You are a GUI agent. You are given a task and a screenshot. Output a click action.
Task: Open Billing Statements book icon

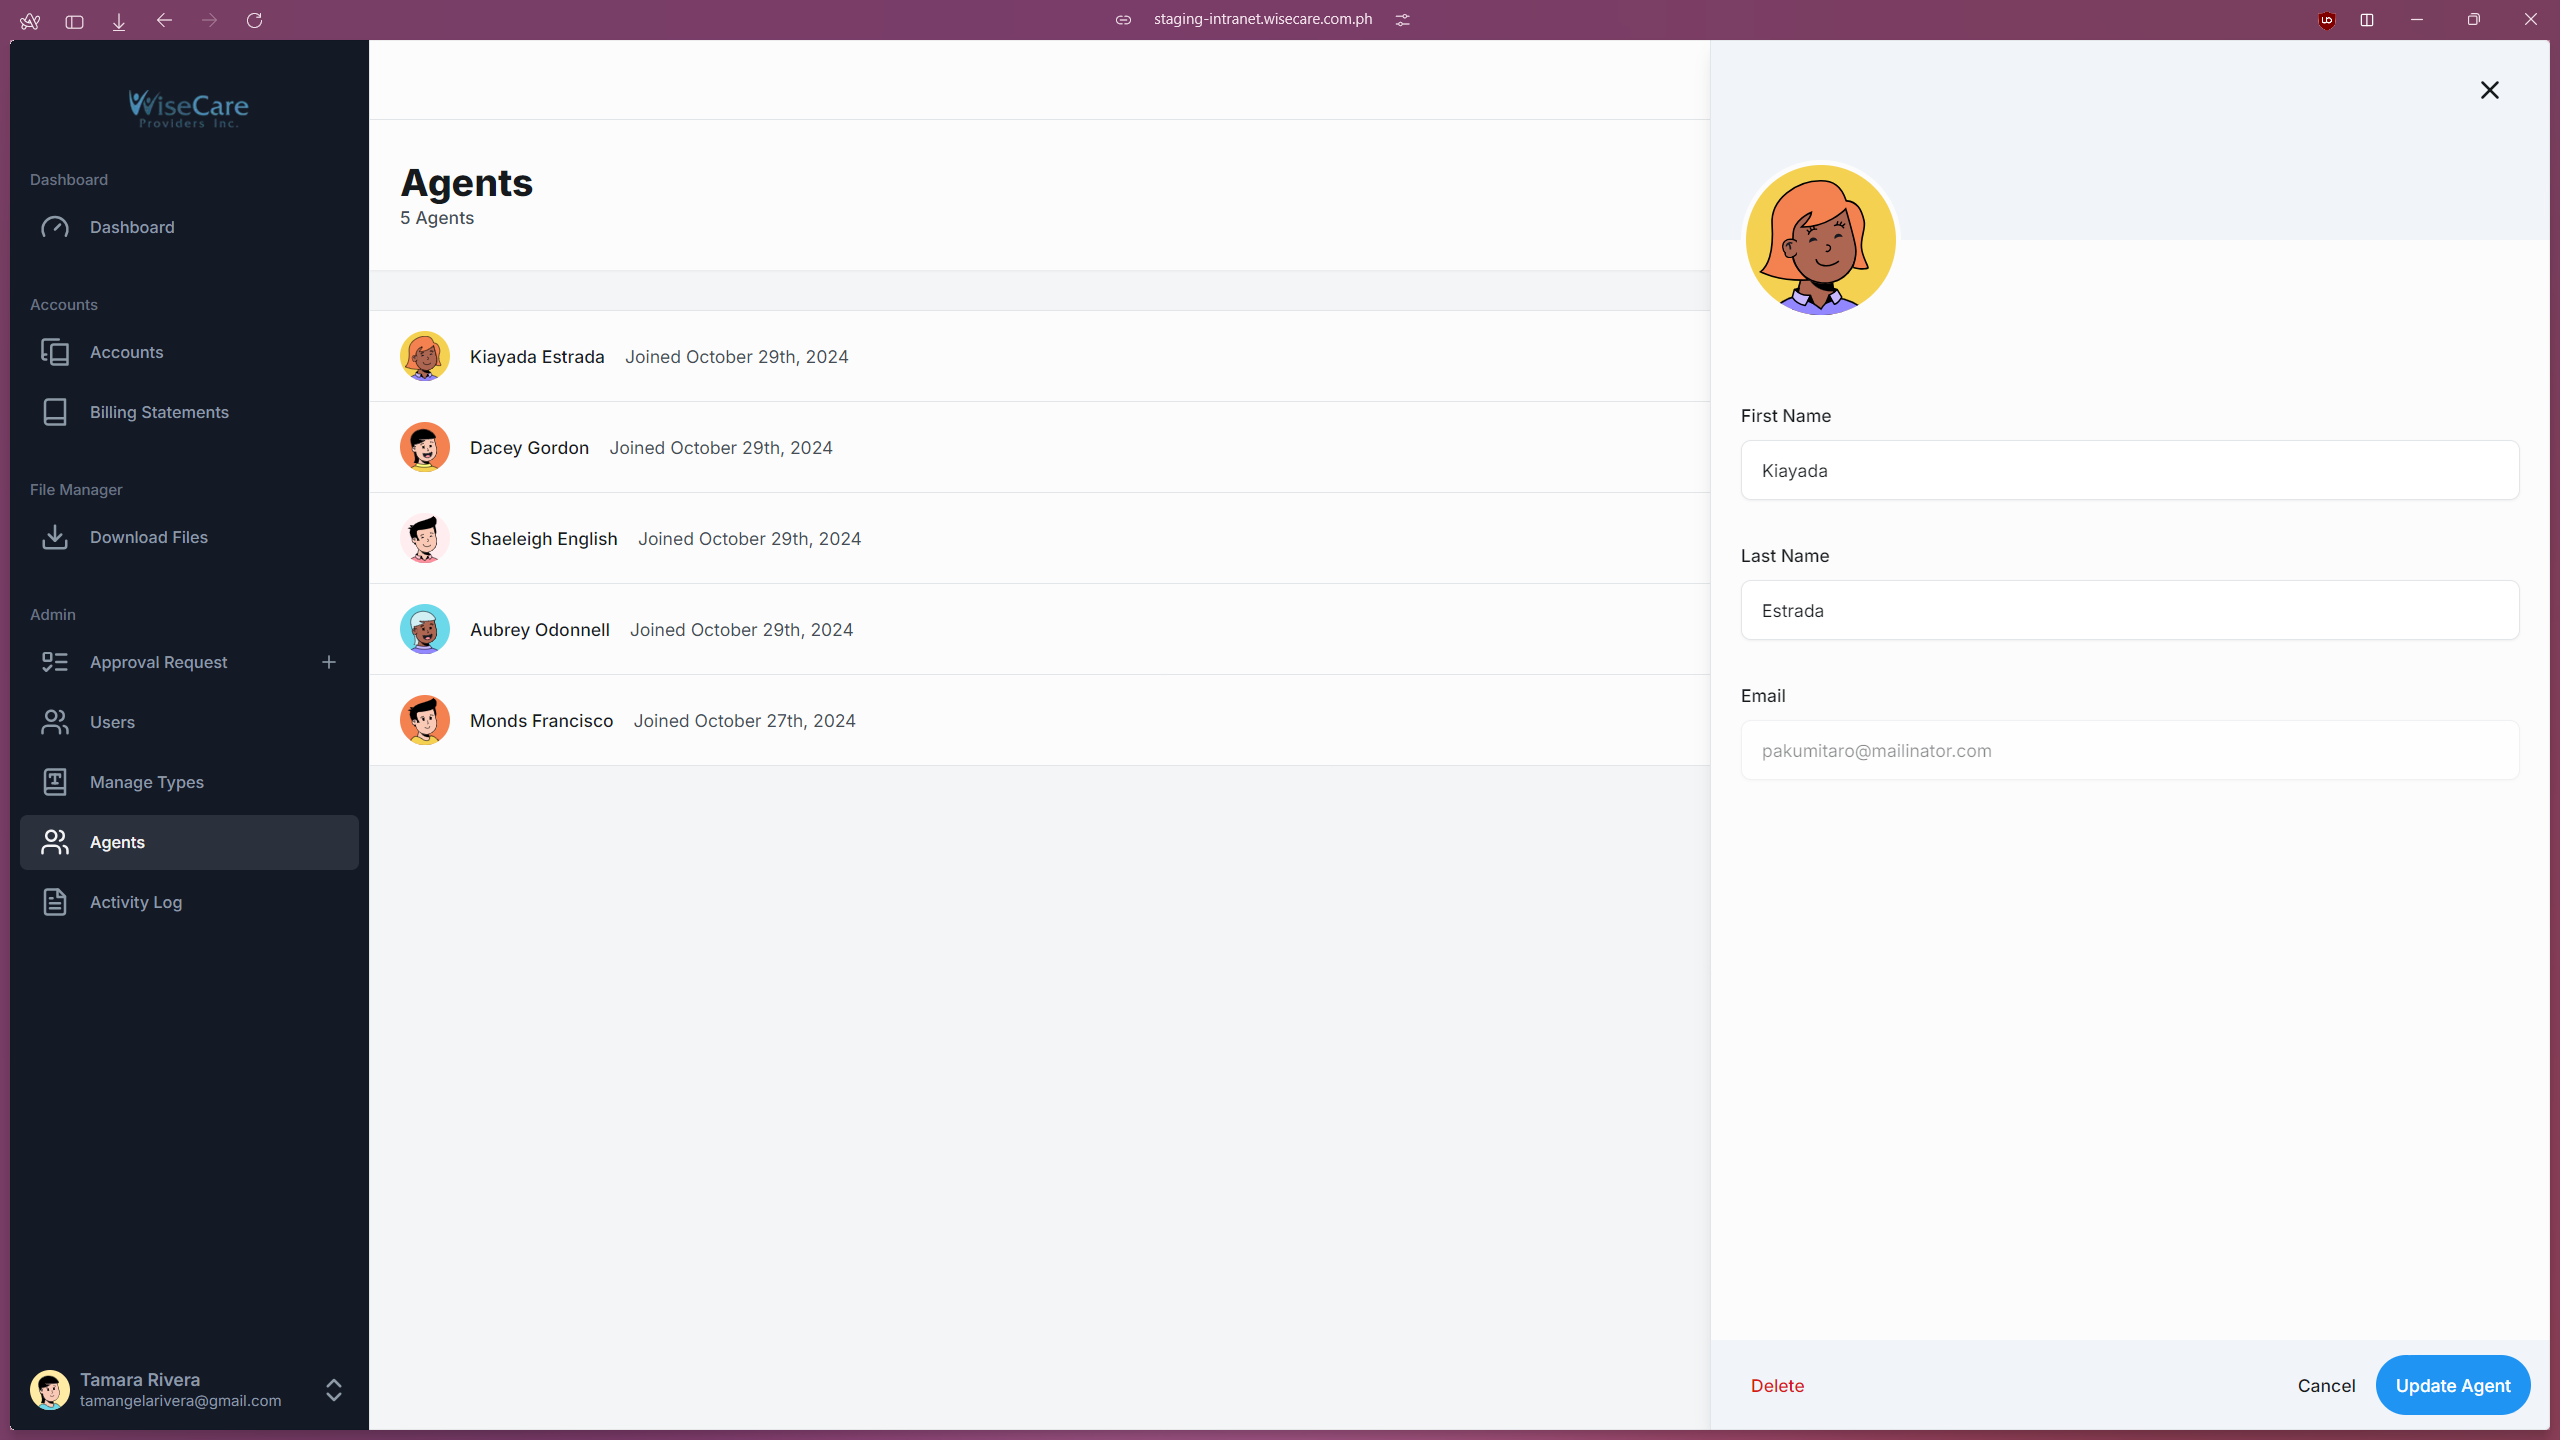point(55,412)
